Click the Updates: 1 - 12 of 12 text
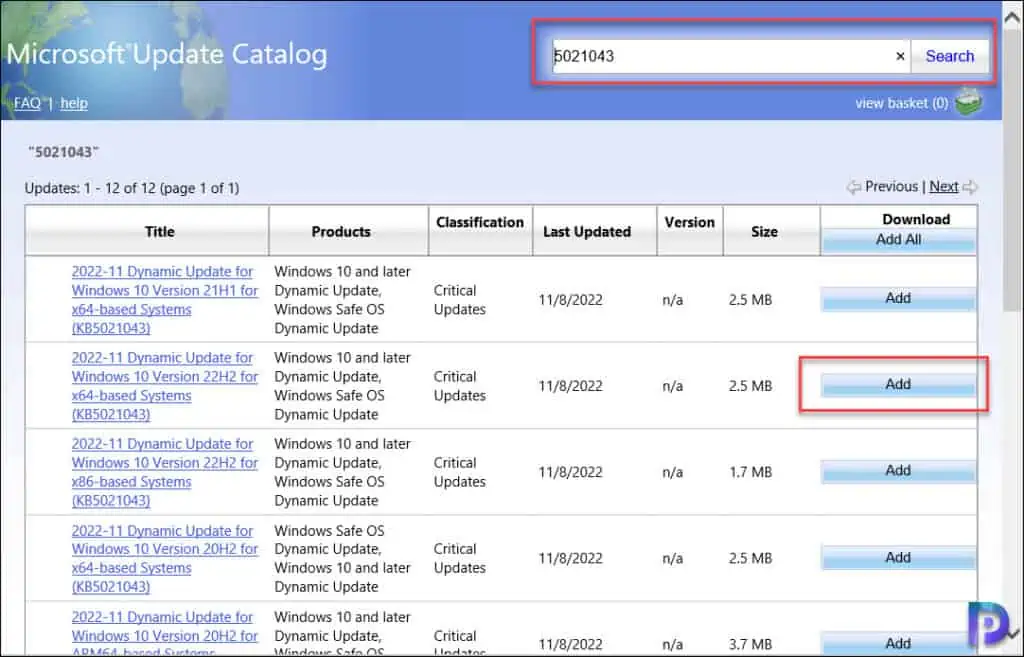Viewport: 1024px width, 657px height. click(x=132, y=188)
